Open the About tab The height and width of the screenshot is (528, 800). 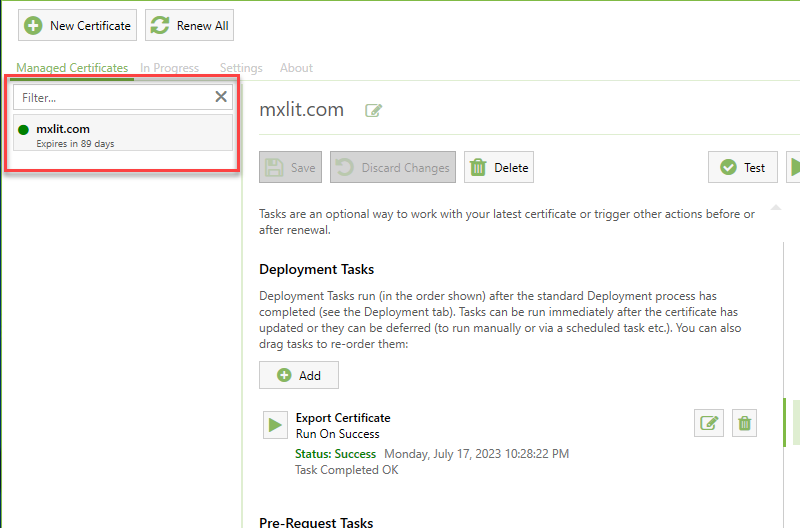tap(296, 68)
